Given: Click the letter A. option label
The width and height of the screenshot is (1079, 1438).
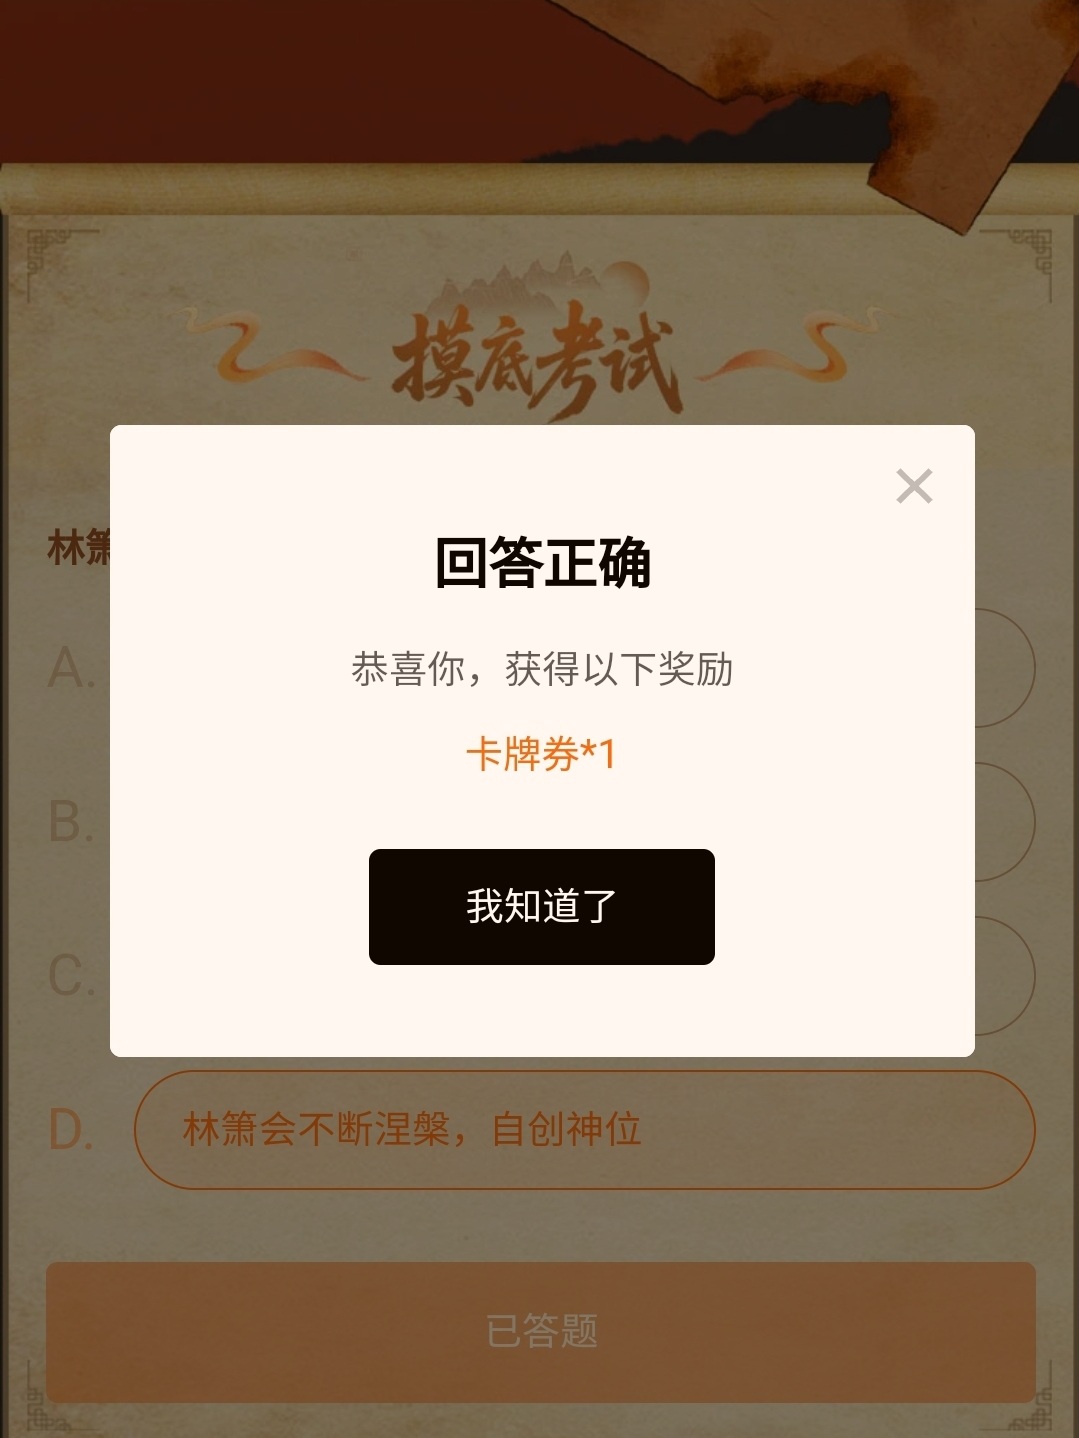Looking at the screenshot, I should coord(71,668).
